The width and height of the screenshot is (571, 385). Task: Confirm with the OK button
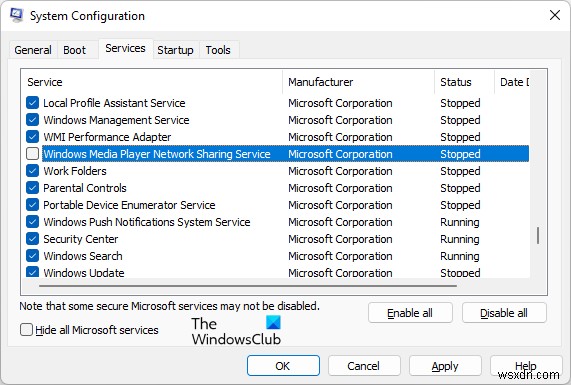283,366
